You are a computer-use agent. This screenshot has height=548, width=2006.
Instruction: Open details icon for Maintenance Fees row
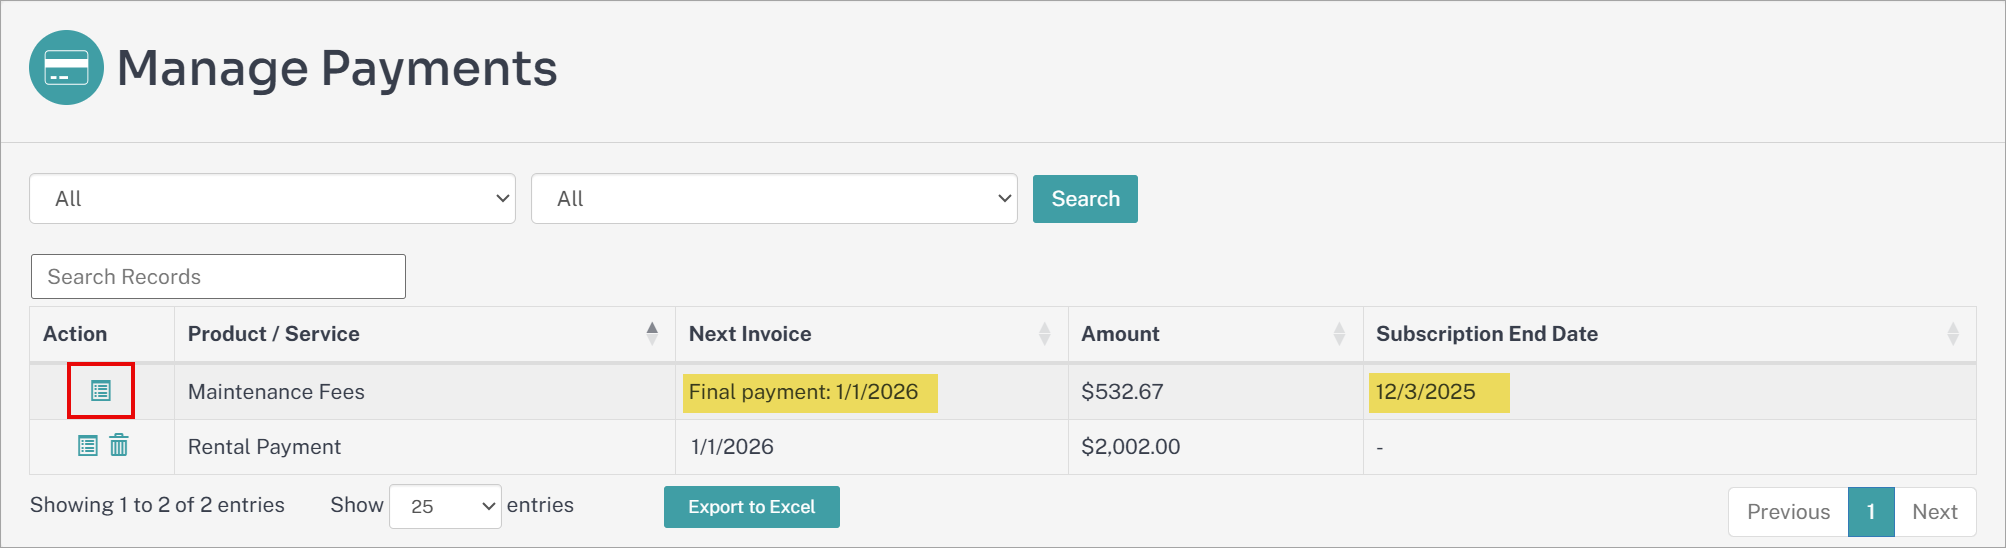[101, 391]
